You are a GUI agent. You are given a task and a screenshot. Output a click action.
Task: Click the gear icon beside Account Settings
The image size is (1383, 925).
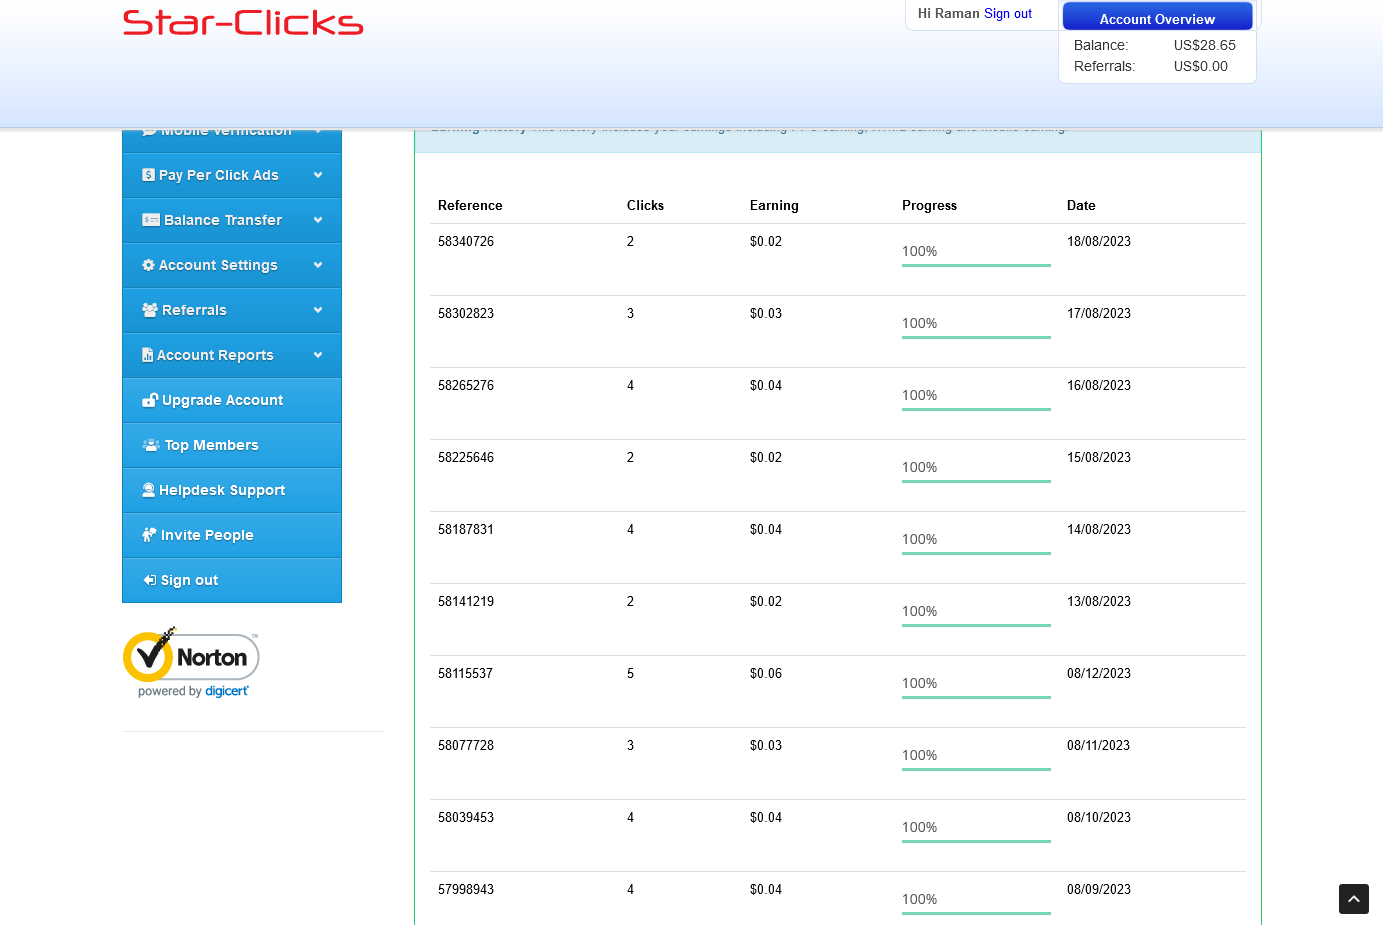point(148,265)
